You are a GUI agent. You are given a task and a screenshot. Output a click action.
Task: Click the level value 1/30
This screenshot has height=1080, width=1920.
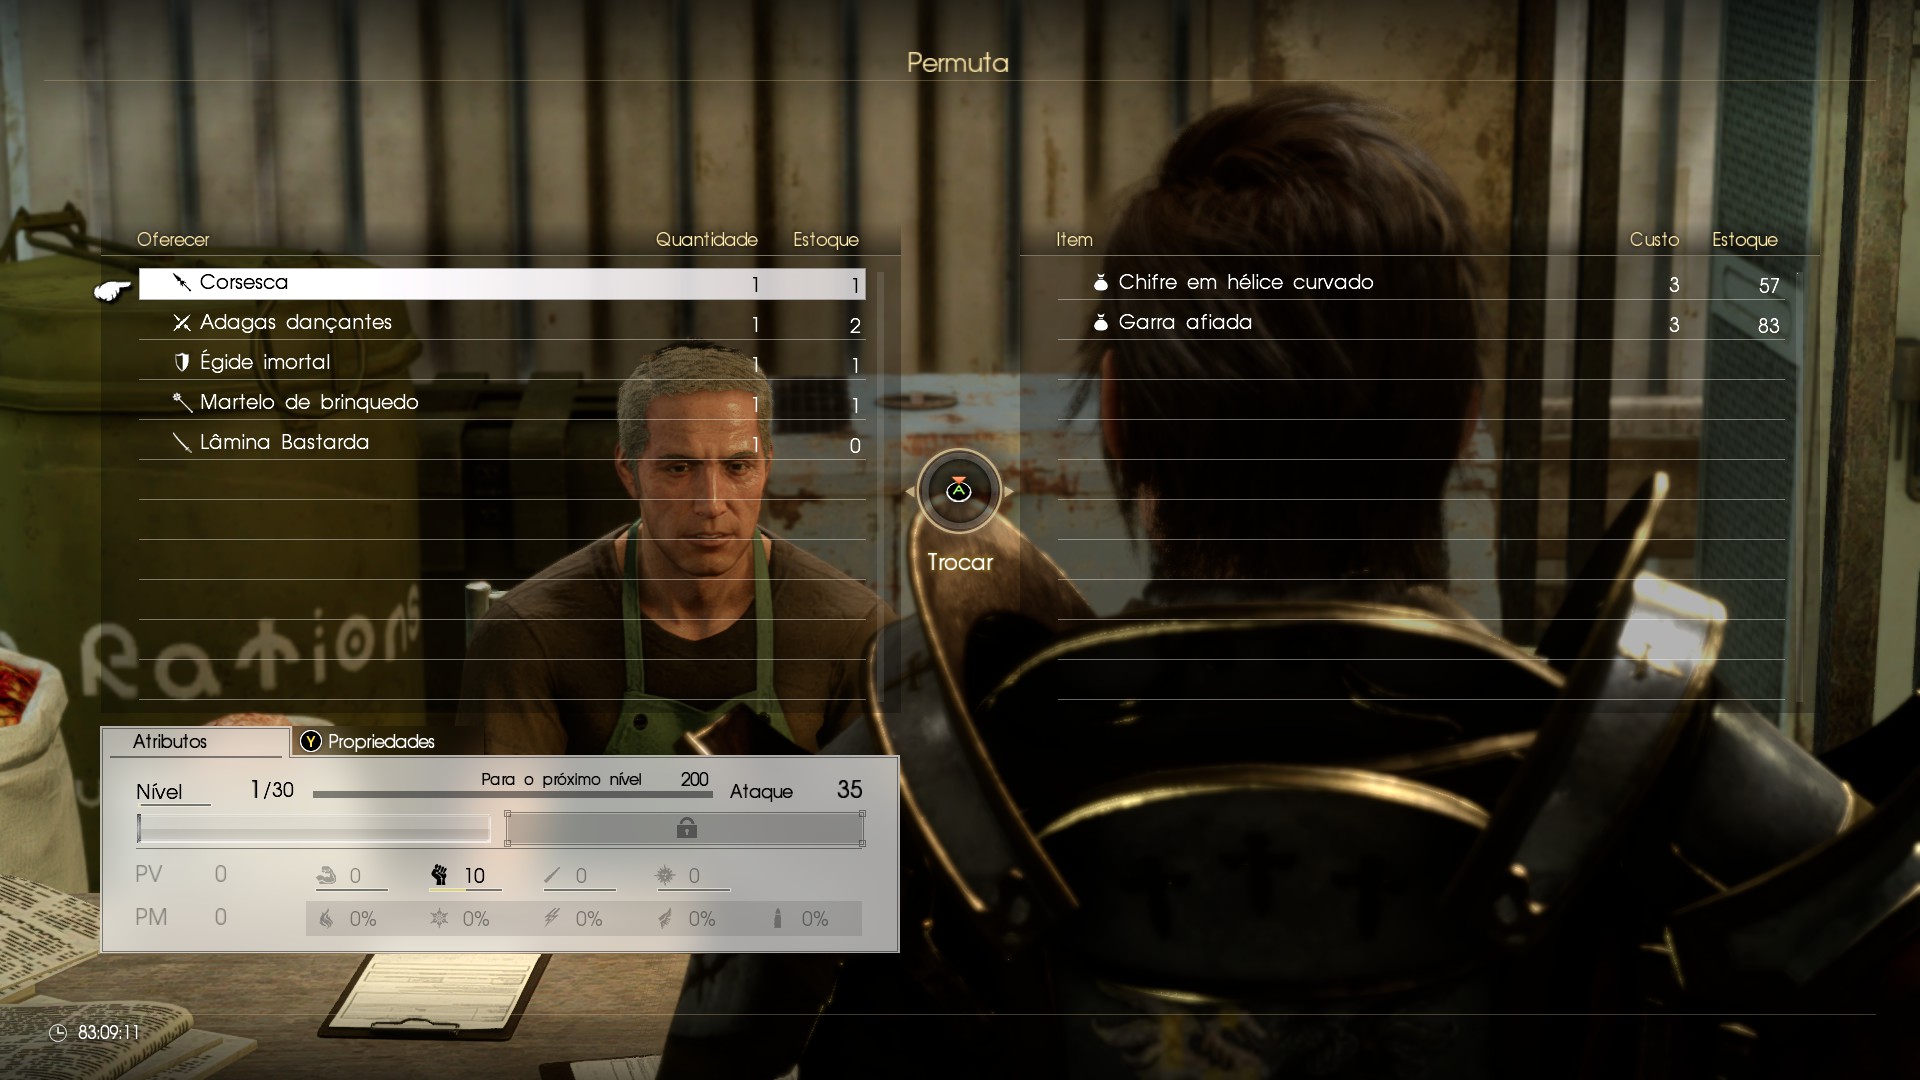pos(272,790)
